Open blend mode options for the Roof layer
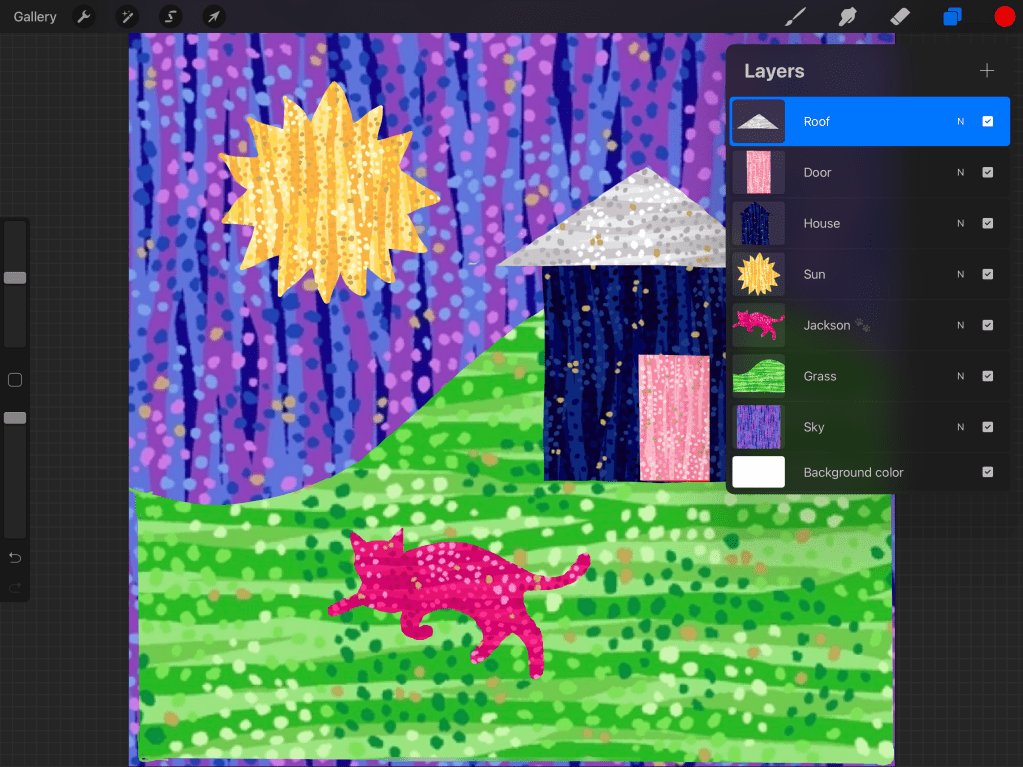 [960, 121]
